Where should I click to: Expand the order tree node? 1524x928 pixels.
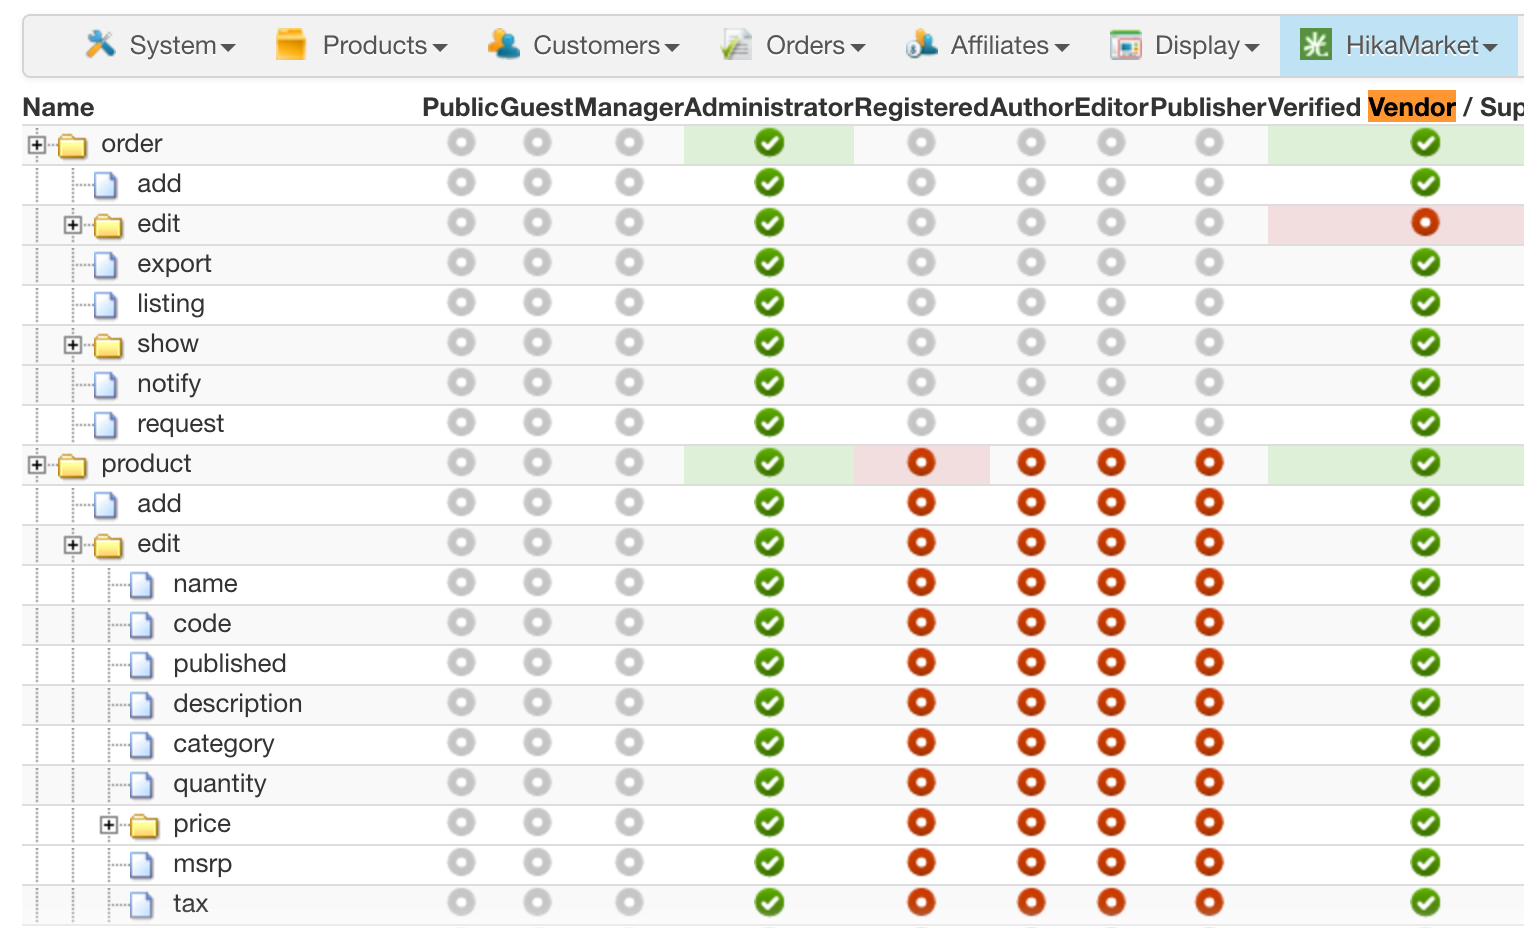37,145
